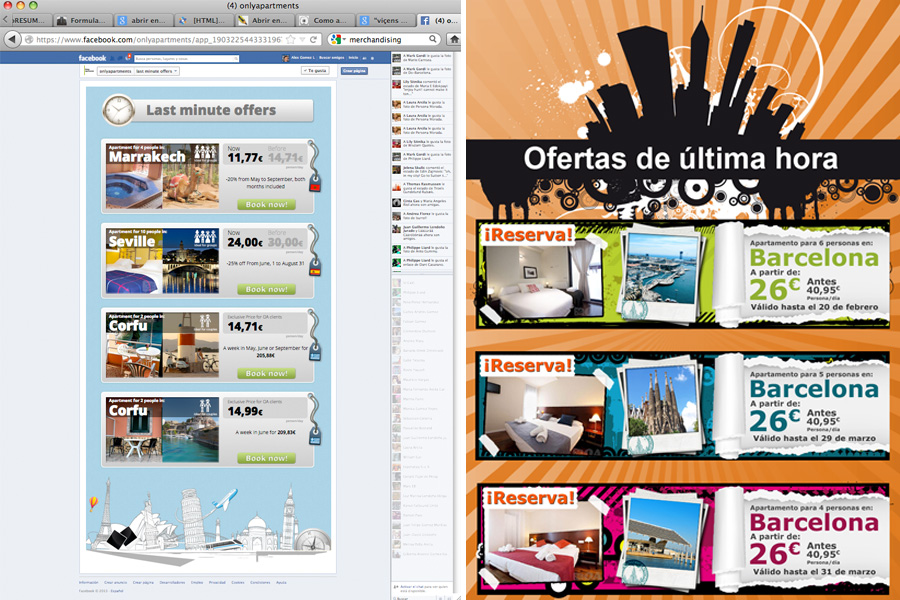
Task: Open Facebook notifications globe with red badge
Action: [x=127, y=58]
